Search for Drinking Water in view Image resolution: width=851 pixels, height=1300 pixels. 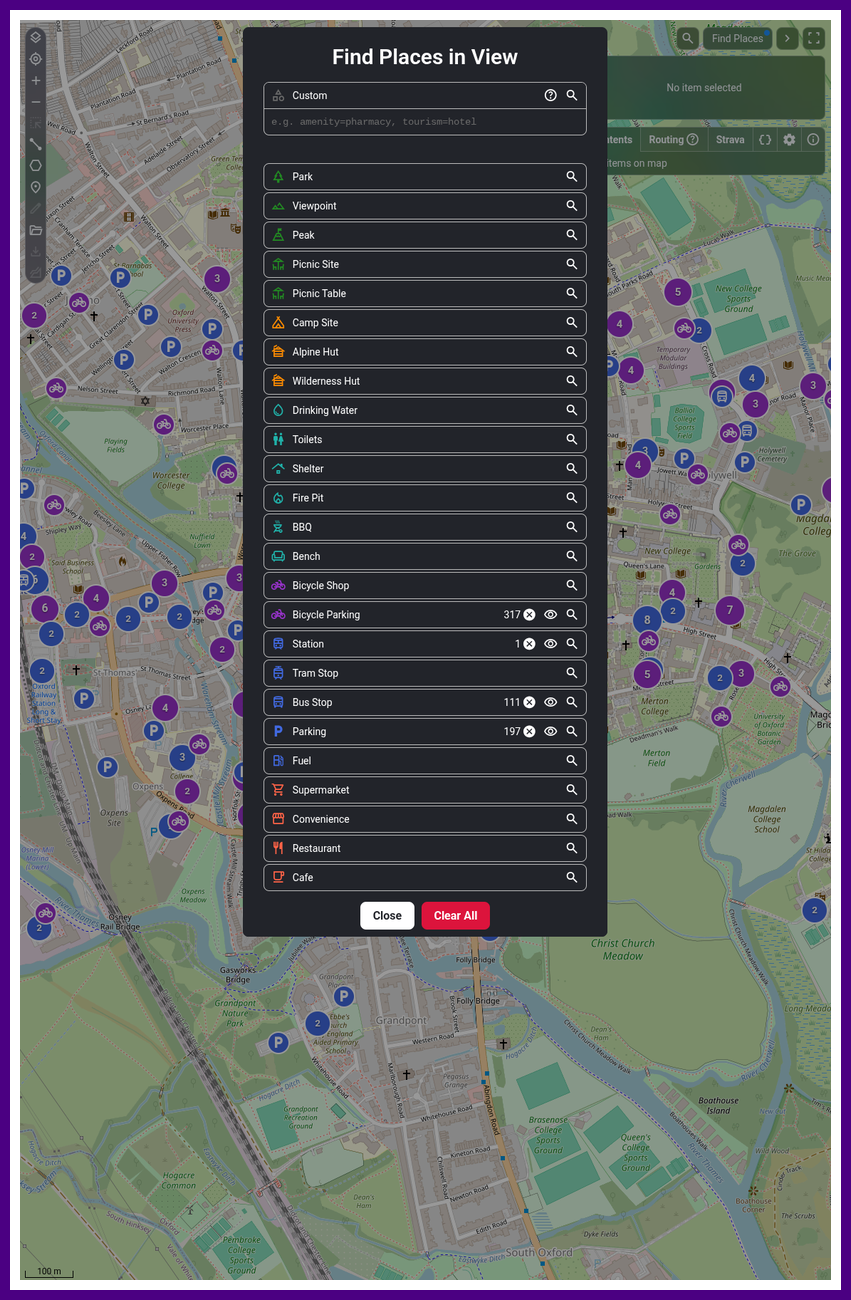(572, 411)
